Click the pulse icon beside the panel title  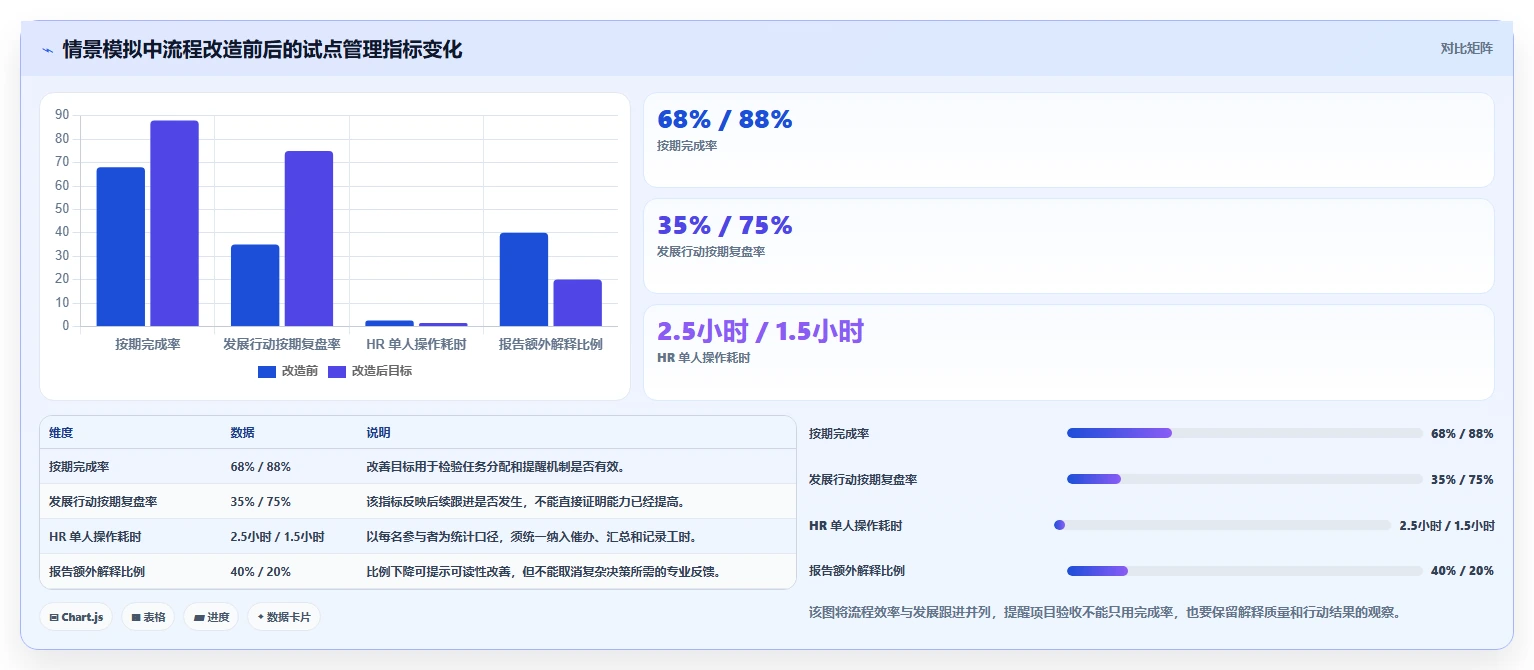coord(48,50)
